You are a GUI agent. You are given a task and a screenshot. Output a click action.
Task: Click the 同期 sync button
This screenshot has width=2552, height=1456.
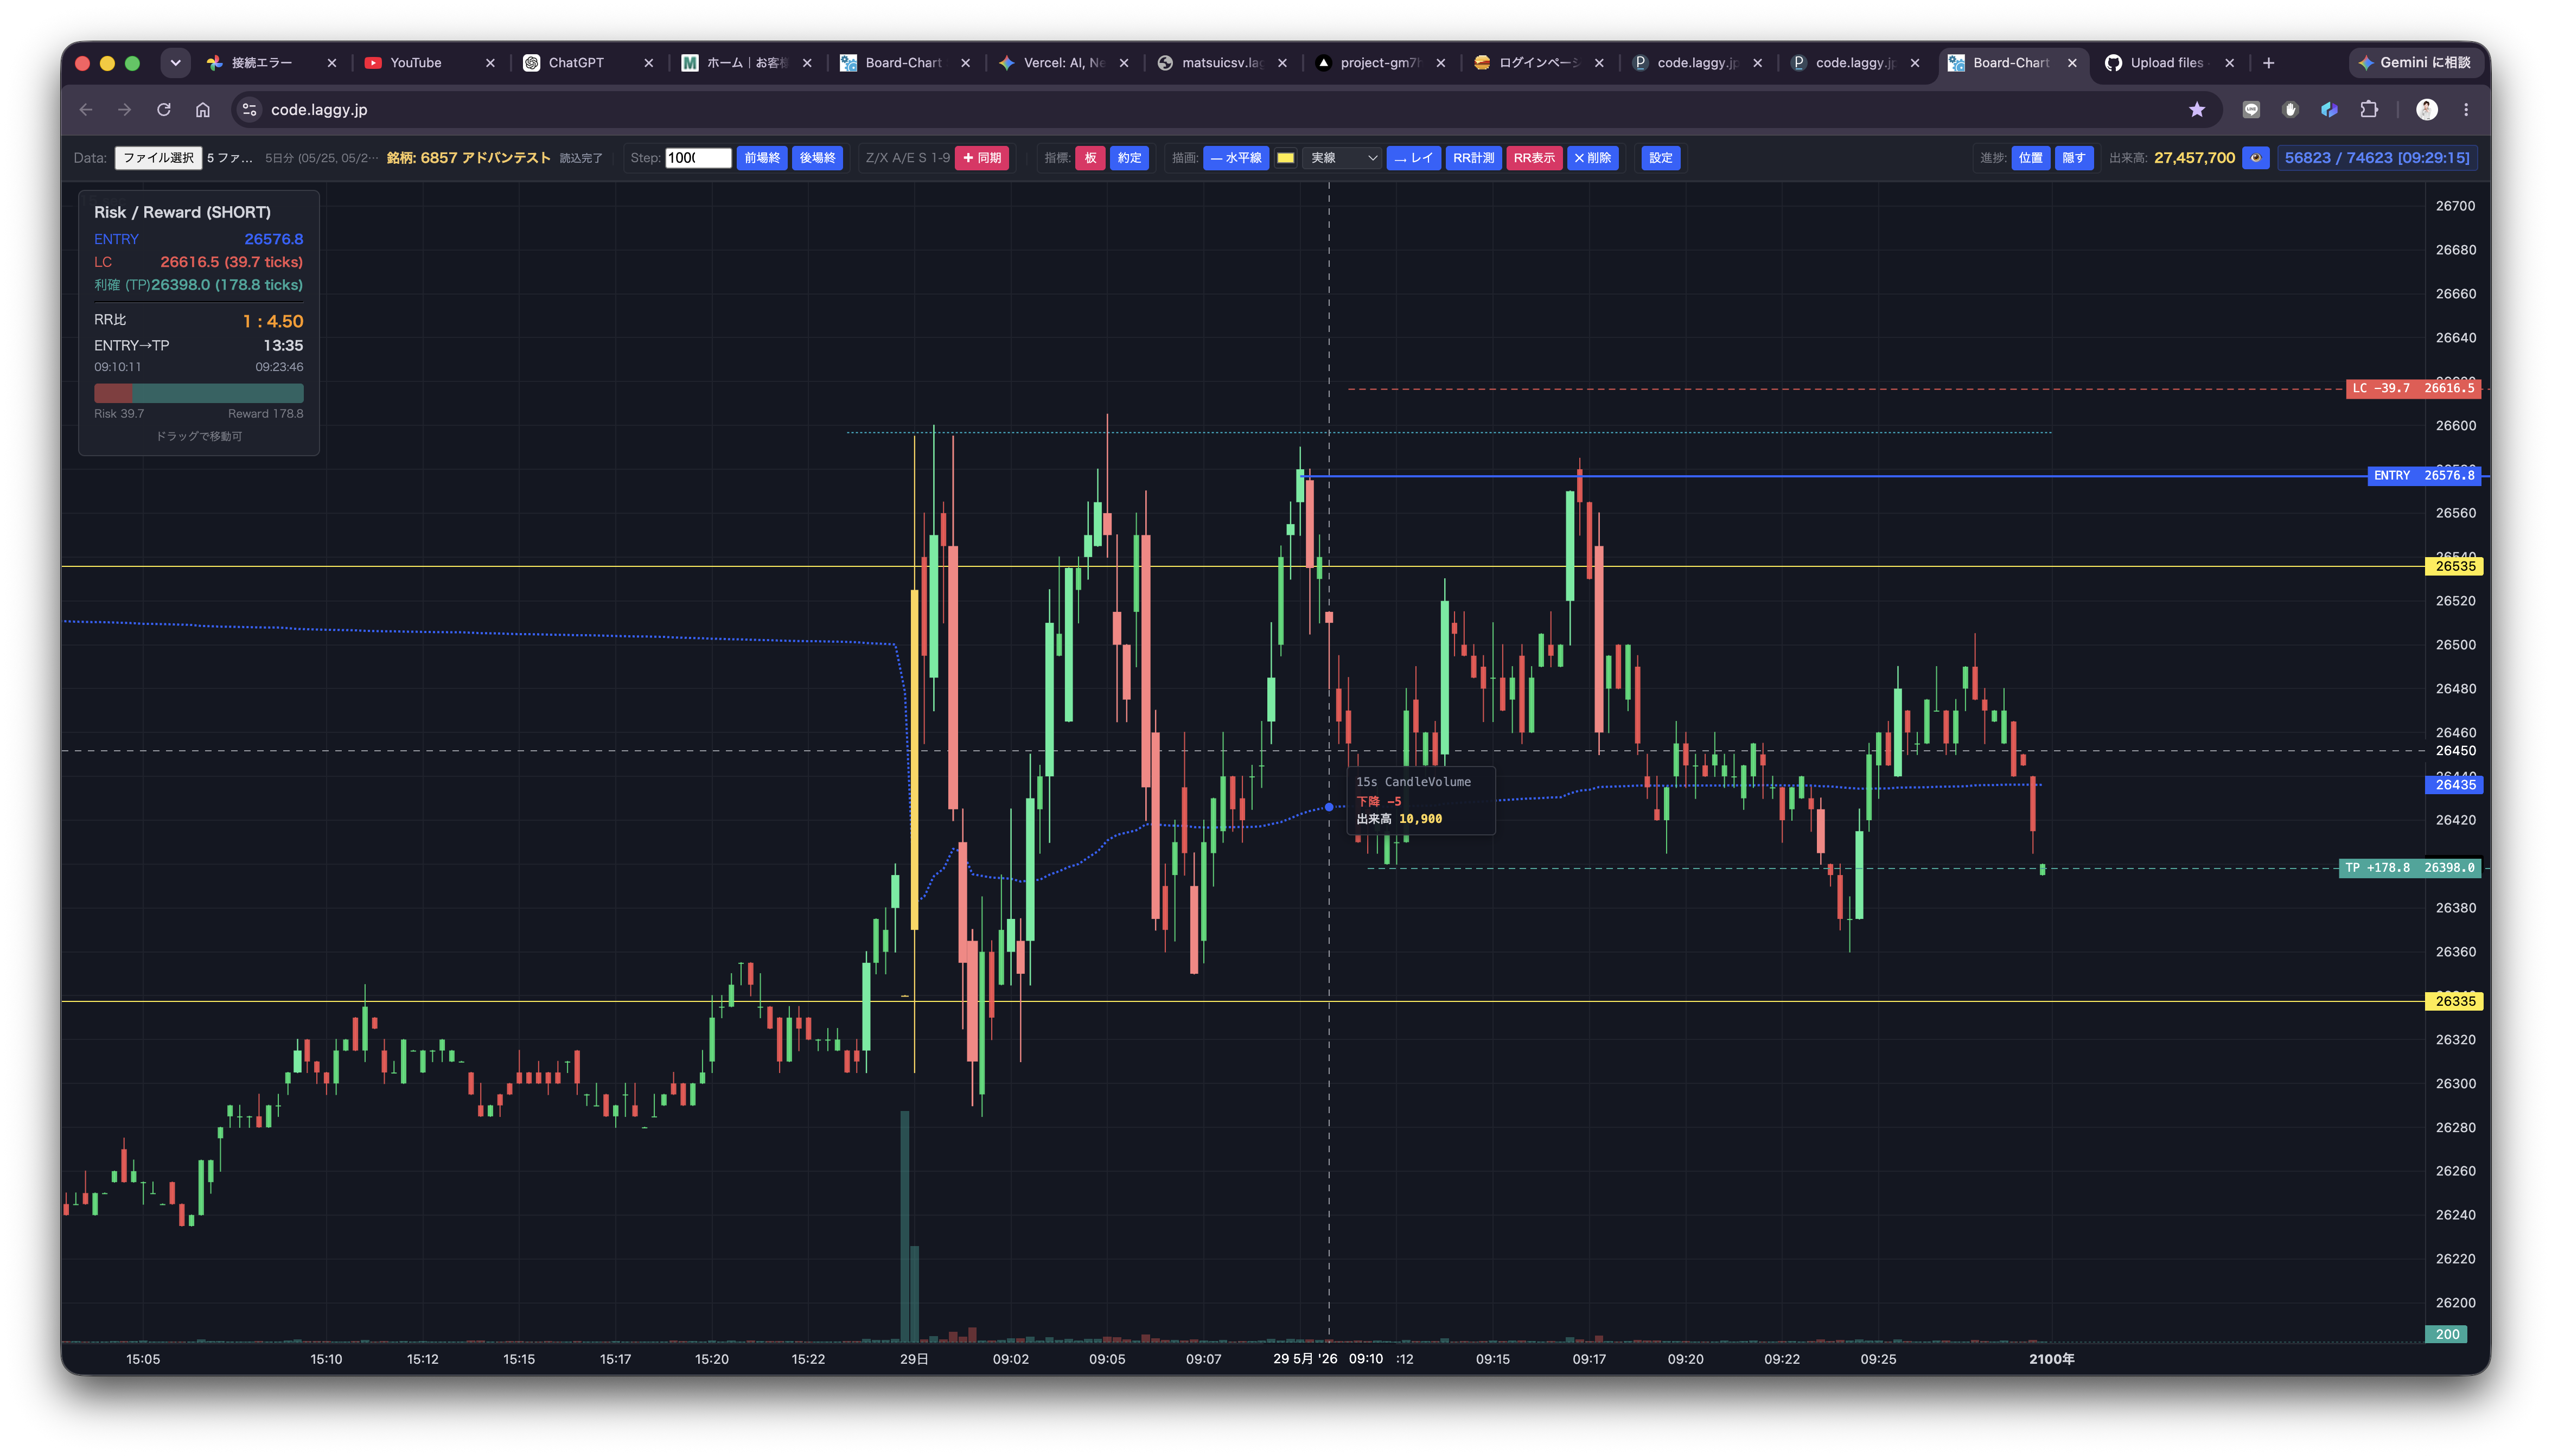click(982, 158)
